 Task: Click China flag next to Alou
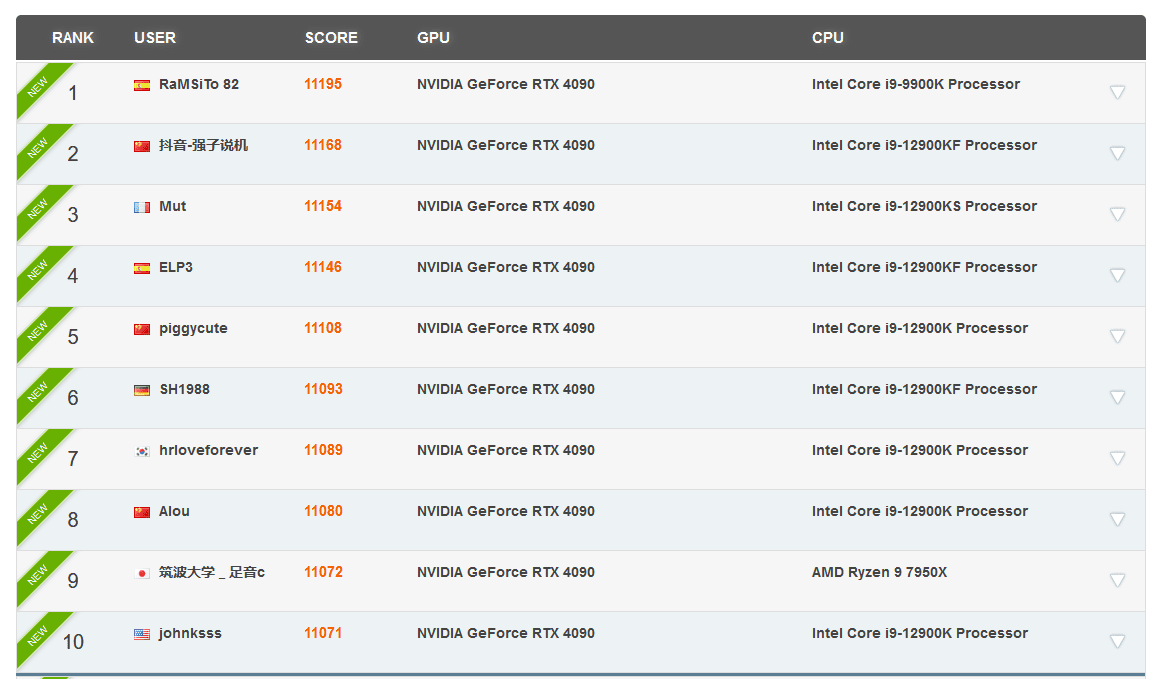pyautogui.click(x=142, y=512)
